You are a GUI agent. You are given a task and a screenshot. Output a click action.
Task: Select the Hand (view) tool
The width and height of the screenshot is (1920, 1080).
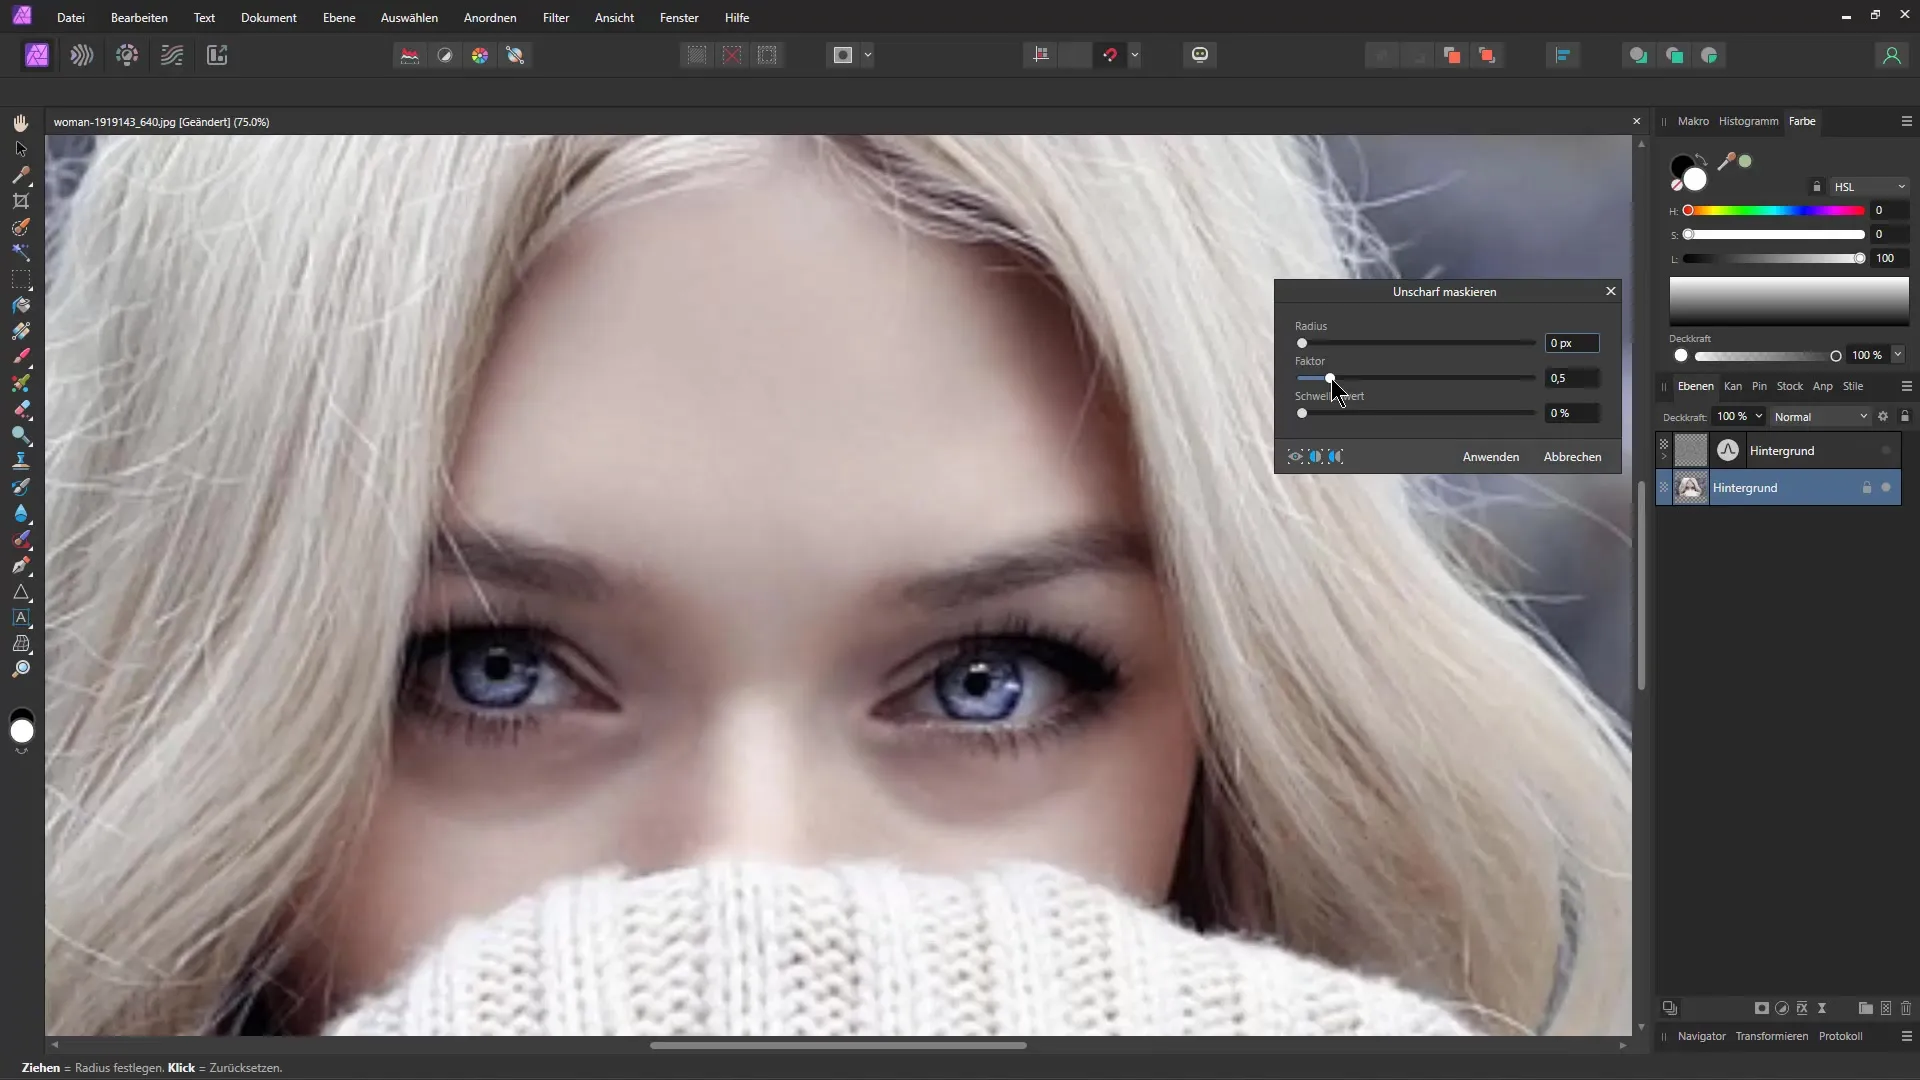(21, 123)
